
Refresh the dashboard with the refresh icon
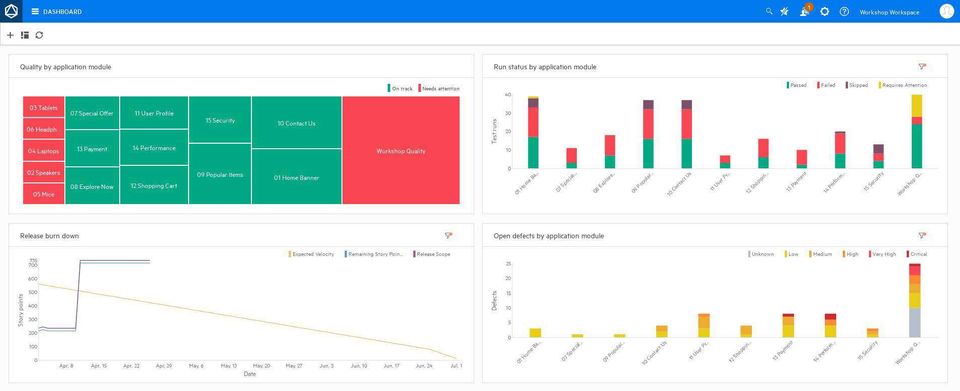39,35
